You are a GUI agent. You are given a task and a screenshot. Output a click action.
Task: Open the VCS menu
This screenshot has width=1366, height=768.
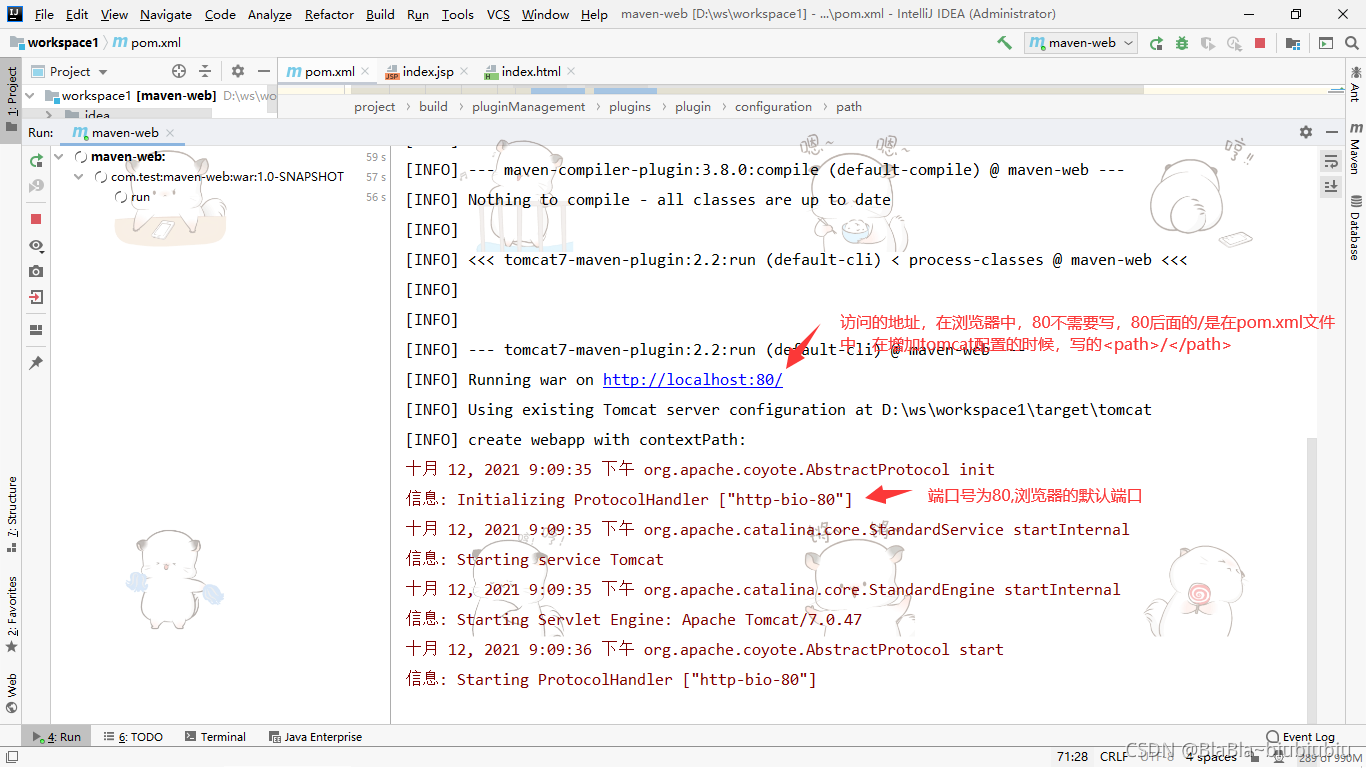tap(498, 14)
